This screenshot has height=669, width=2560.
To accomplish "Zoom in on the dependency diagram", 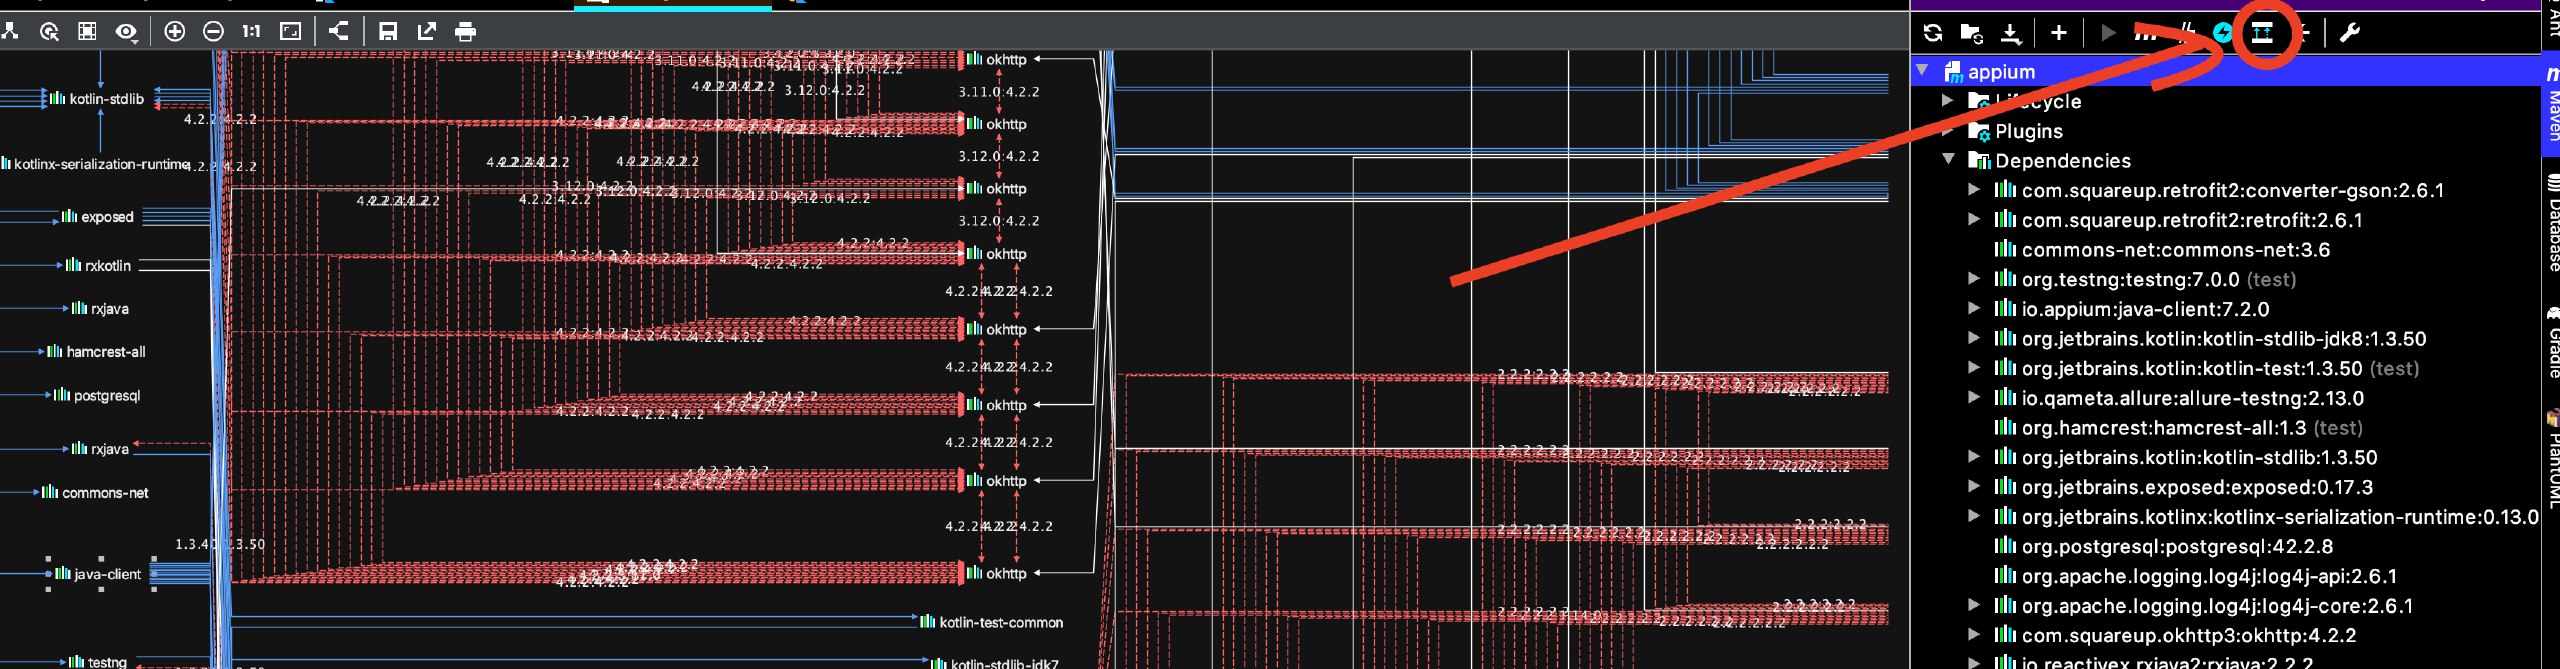I will (x=174, y=32).
